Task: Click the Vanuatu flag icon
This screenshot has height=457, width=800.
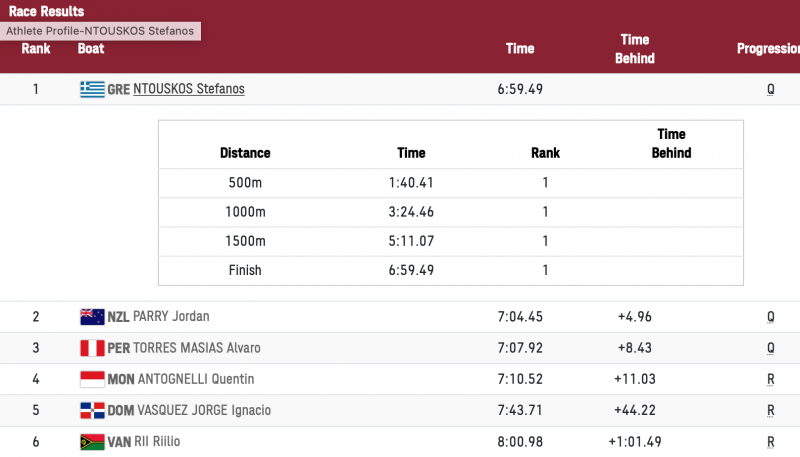Action: click(92, 441)
